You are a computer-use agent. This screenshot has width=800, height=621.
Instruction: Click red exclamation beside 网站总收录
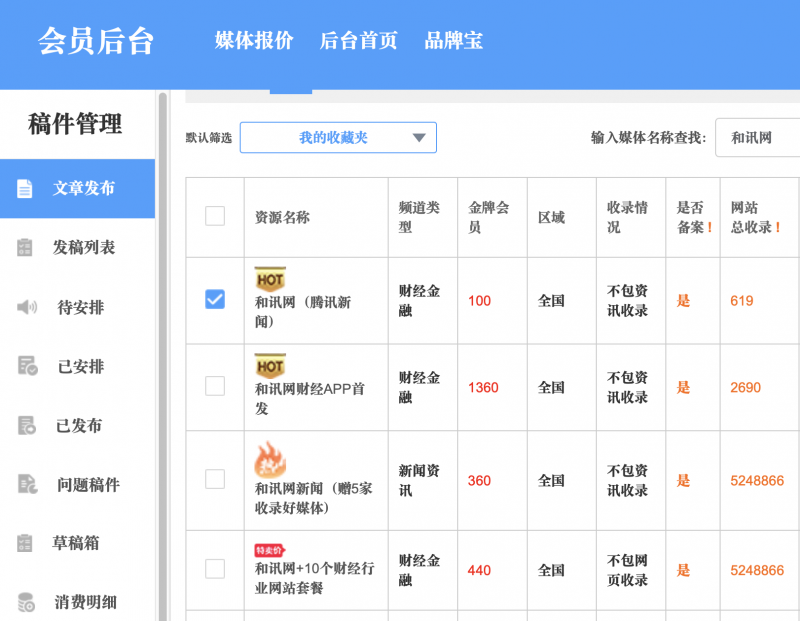pos(778,227)
